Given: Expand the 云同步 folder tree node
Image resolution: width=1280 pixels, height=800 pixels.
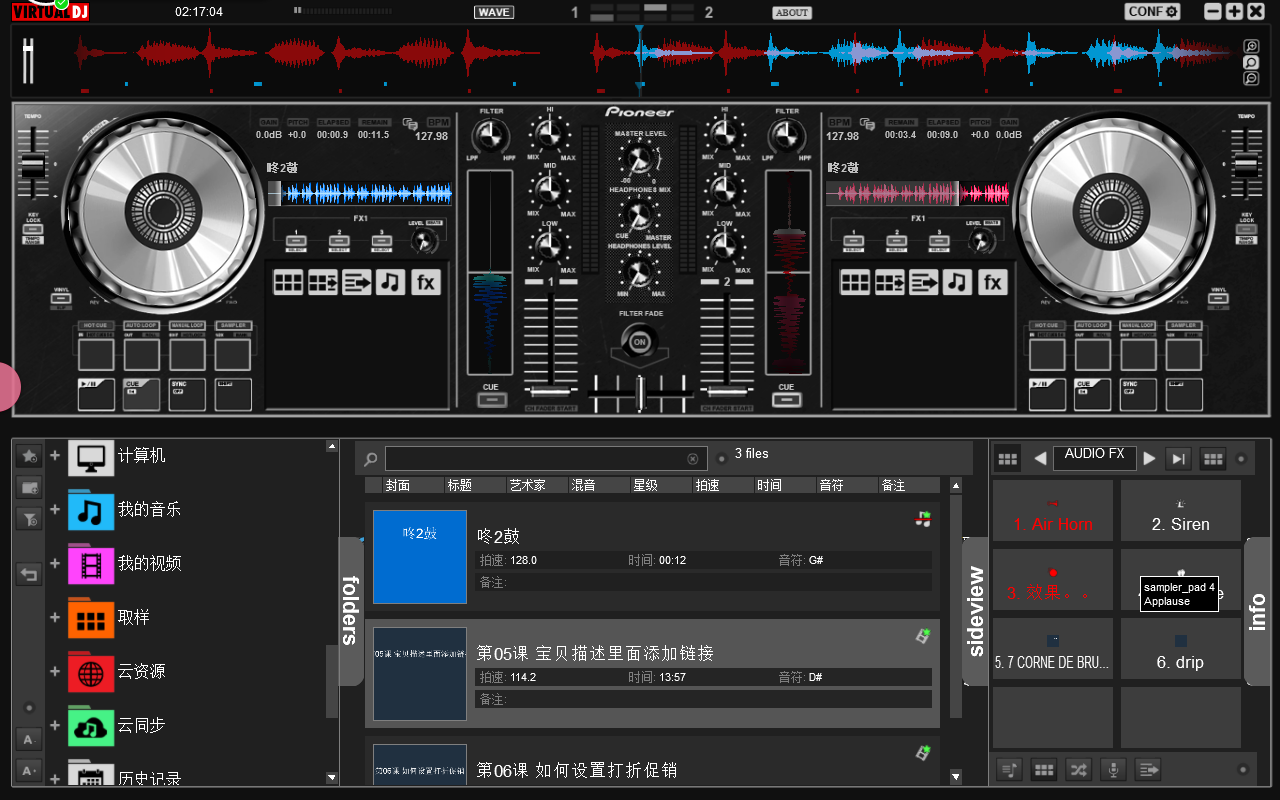Looking at the screenshot, I should 55,725.
